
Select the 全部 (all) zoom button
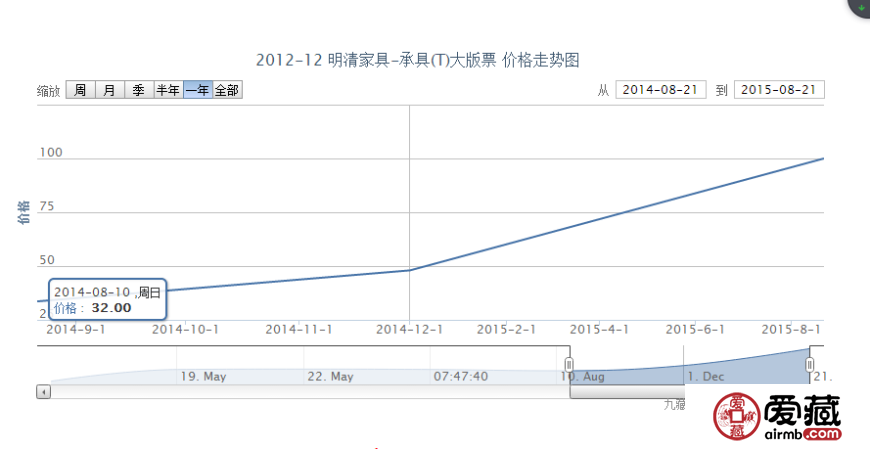pyautogui.click(x=227, y=90)
